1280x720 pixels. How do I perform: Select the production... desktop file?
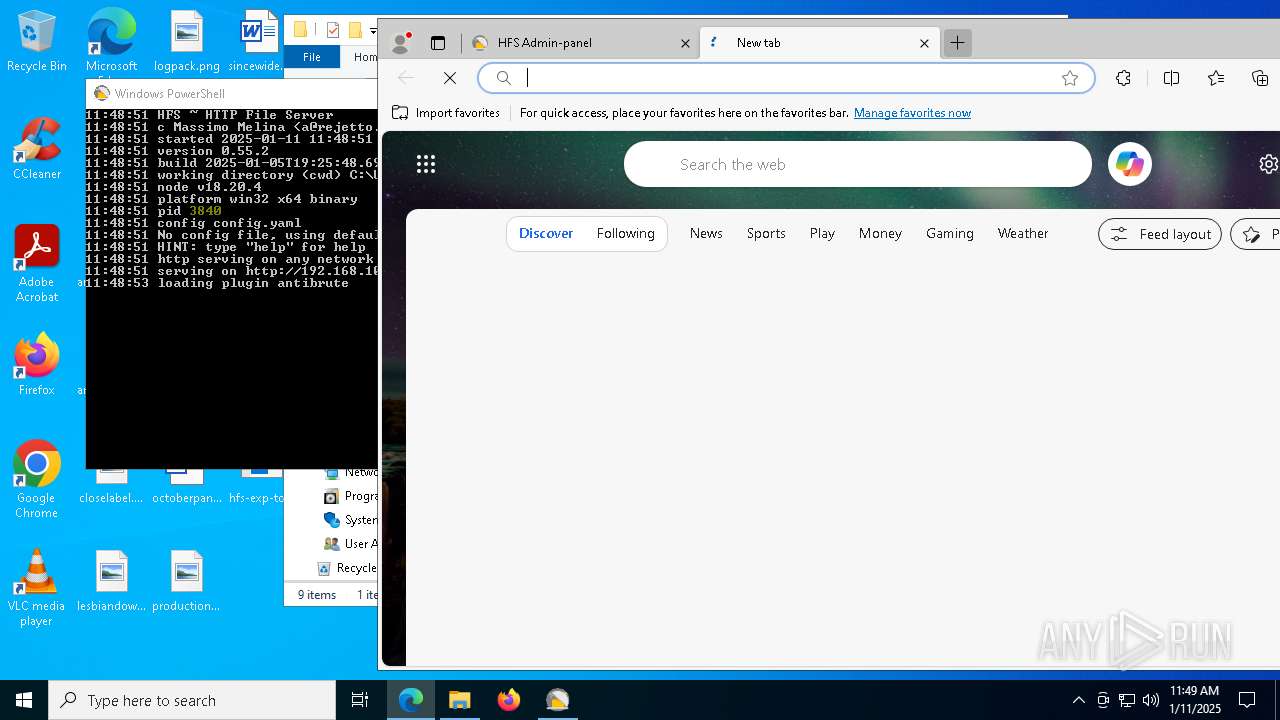(186, 581)
